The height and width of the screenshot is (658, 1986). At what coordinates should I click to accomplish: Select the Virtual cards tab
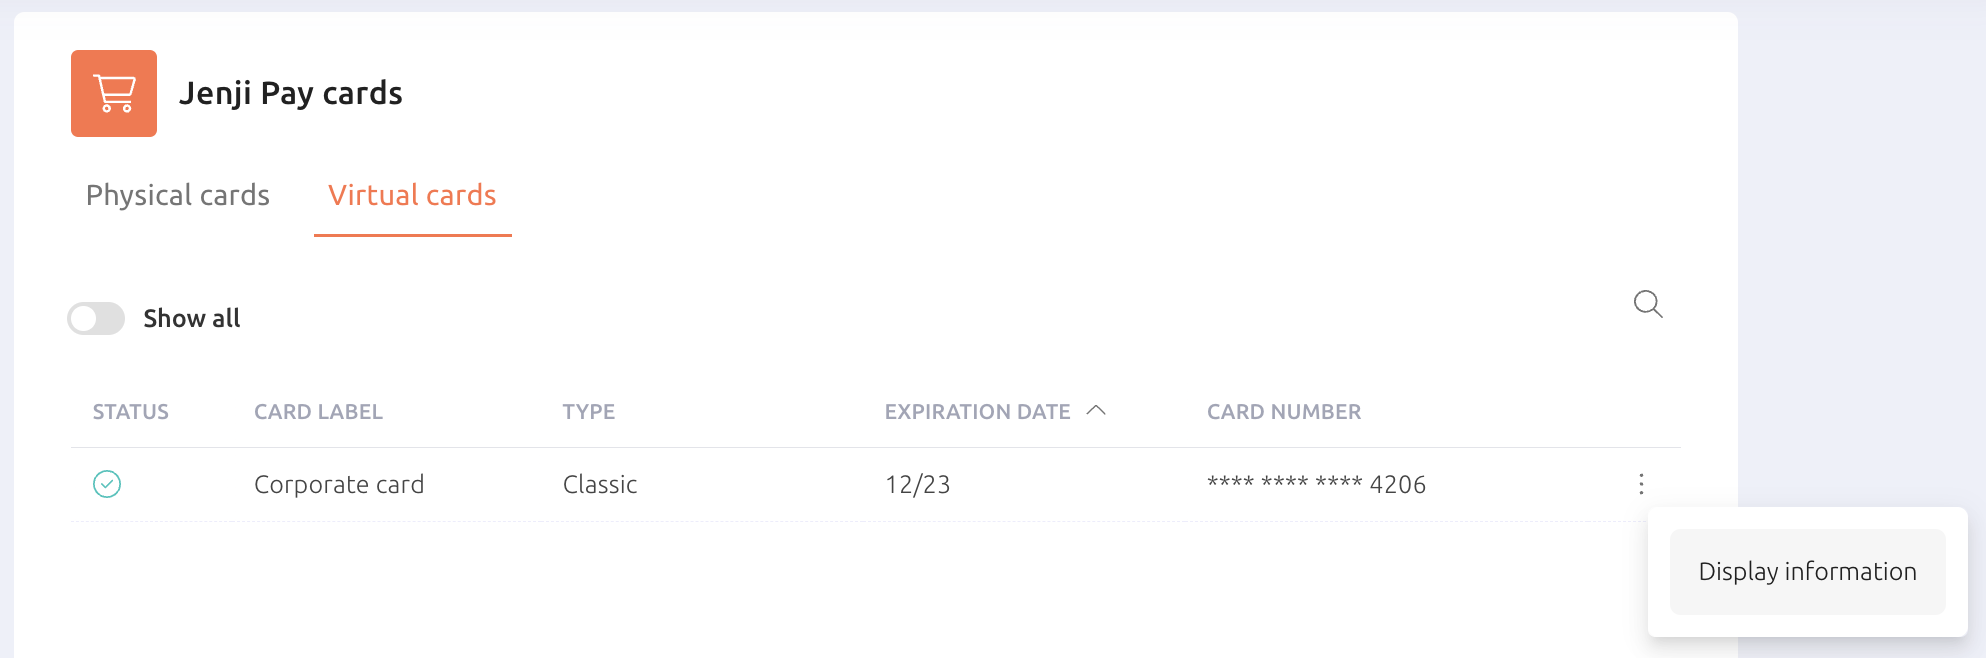pos(412,195)
